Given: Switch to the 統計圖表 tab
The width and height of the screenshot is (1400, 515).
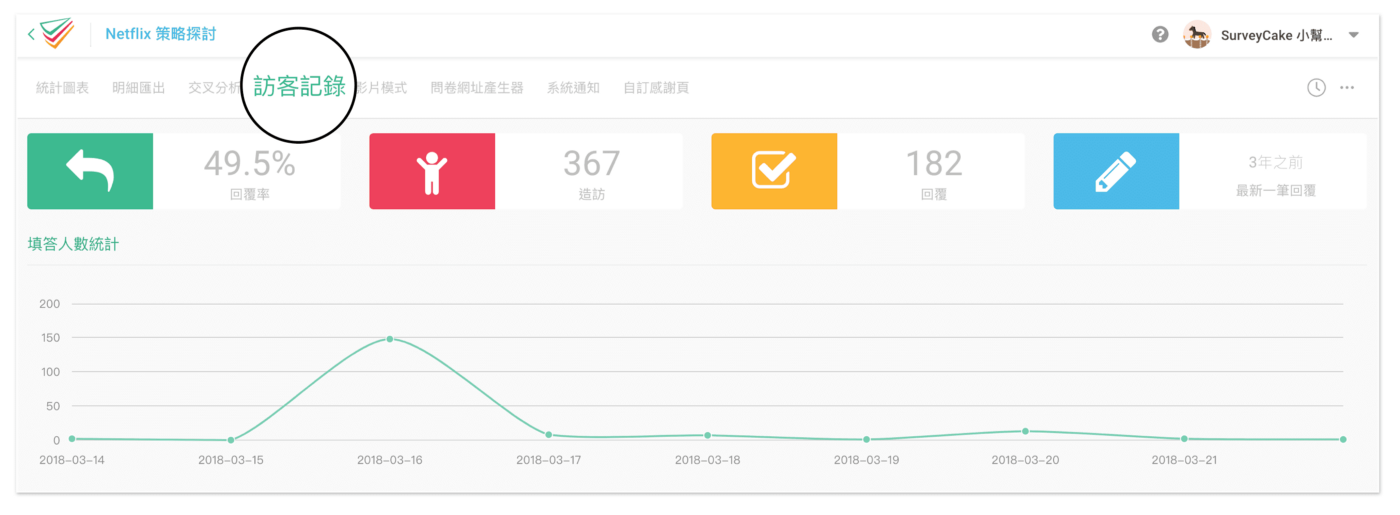Looking at the screenshot, I should point(62,88).
